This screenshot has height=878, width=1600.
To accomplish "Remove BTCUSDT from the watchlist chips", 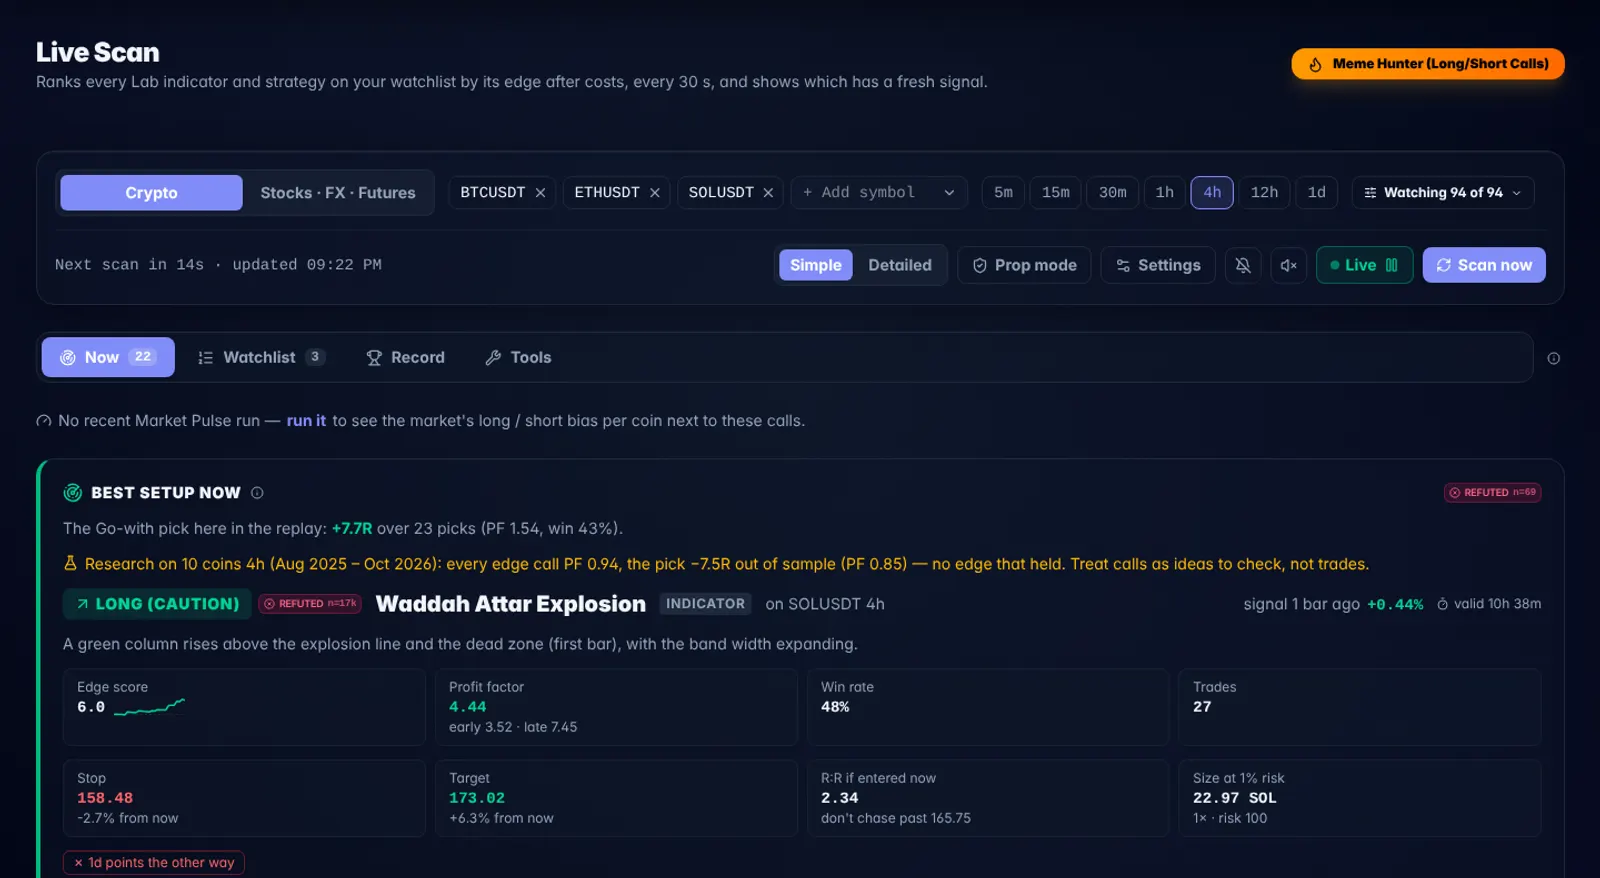I will [540, 193].
